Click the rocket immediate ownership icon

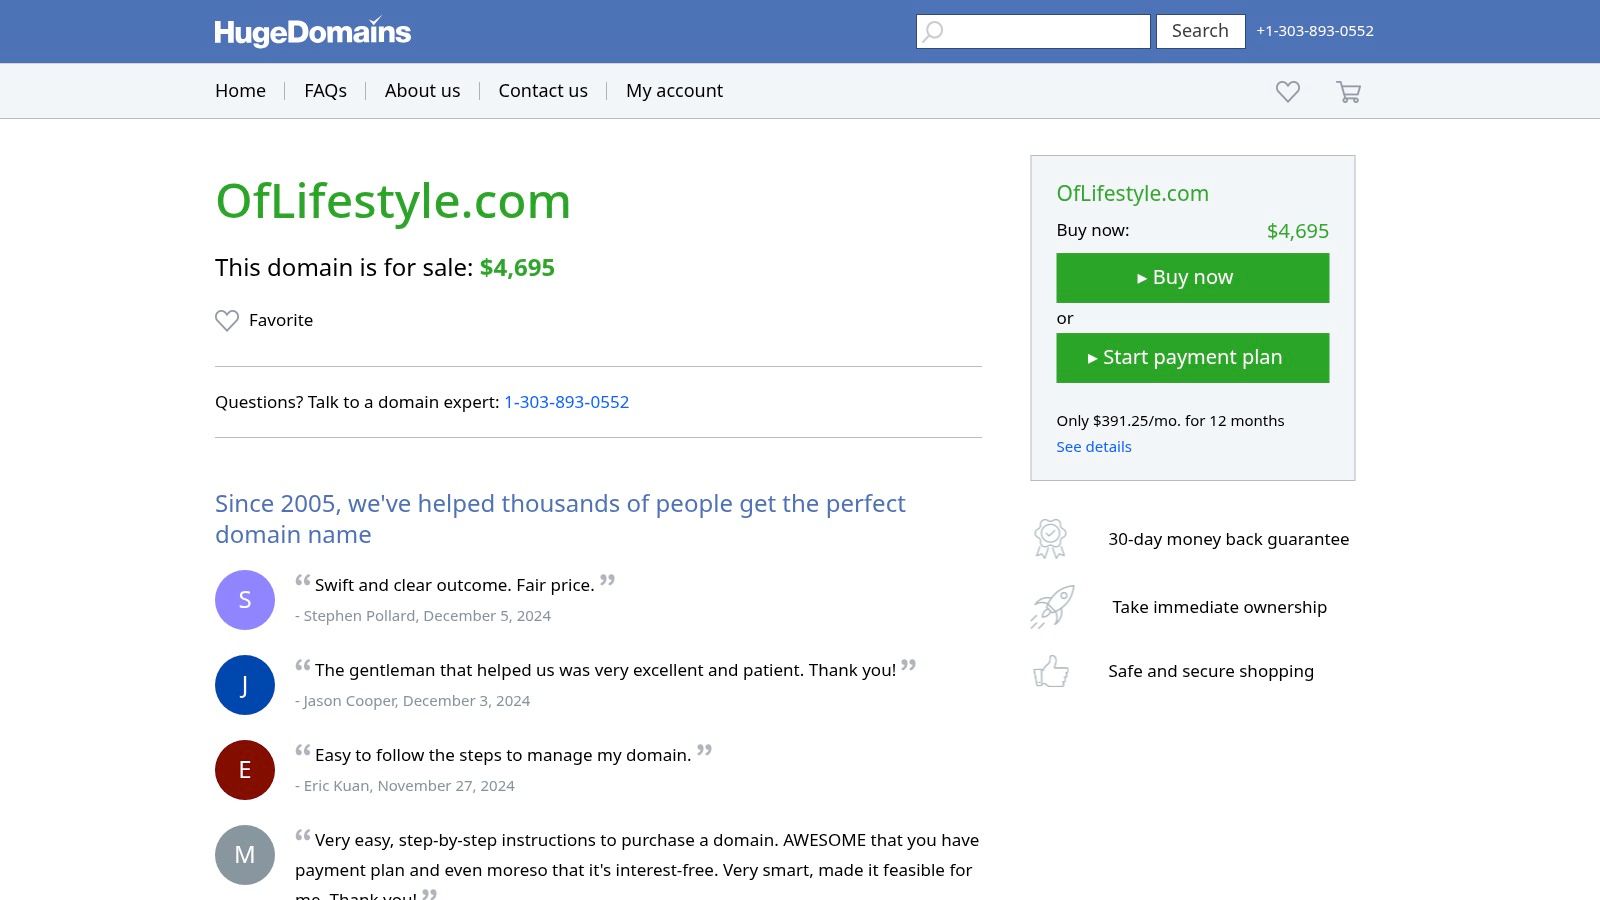[x=1052, y=607]
